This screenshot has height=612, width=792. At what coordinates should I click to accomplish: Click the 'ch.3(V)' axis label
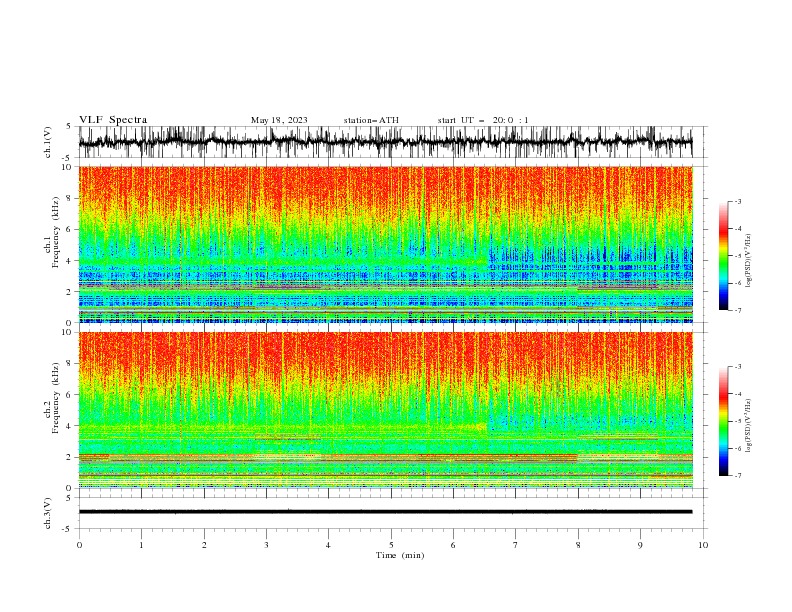pos(48,513)
